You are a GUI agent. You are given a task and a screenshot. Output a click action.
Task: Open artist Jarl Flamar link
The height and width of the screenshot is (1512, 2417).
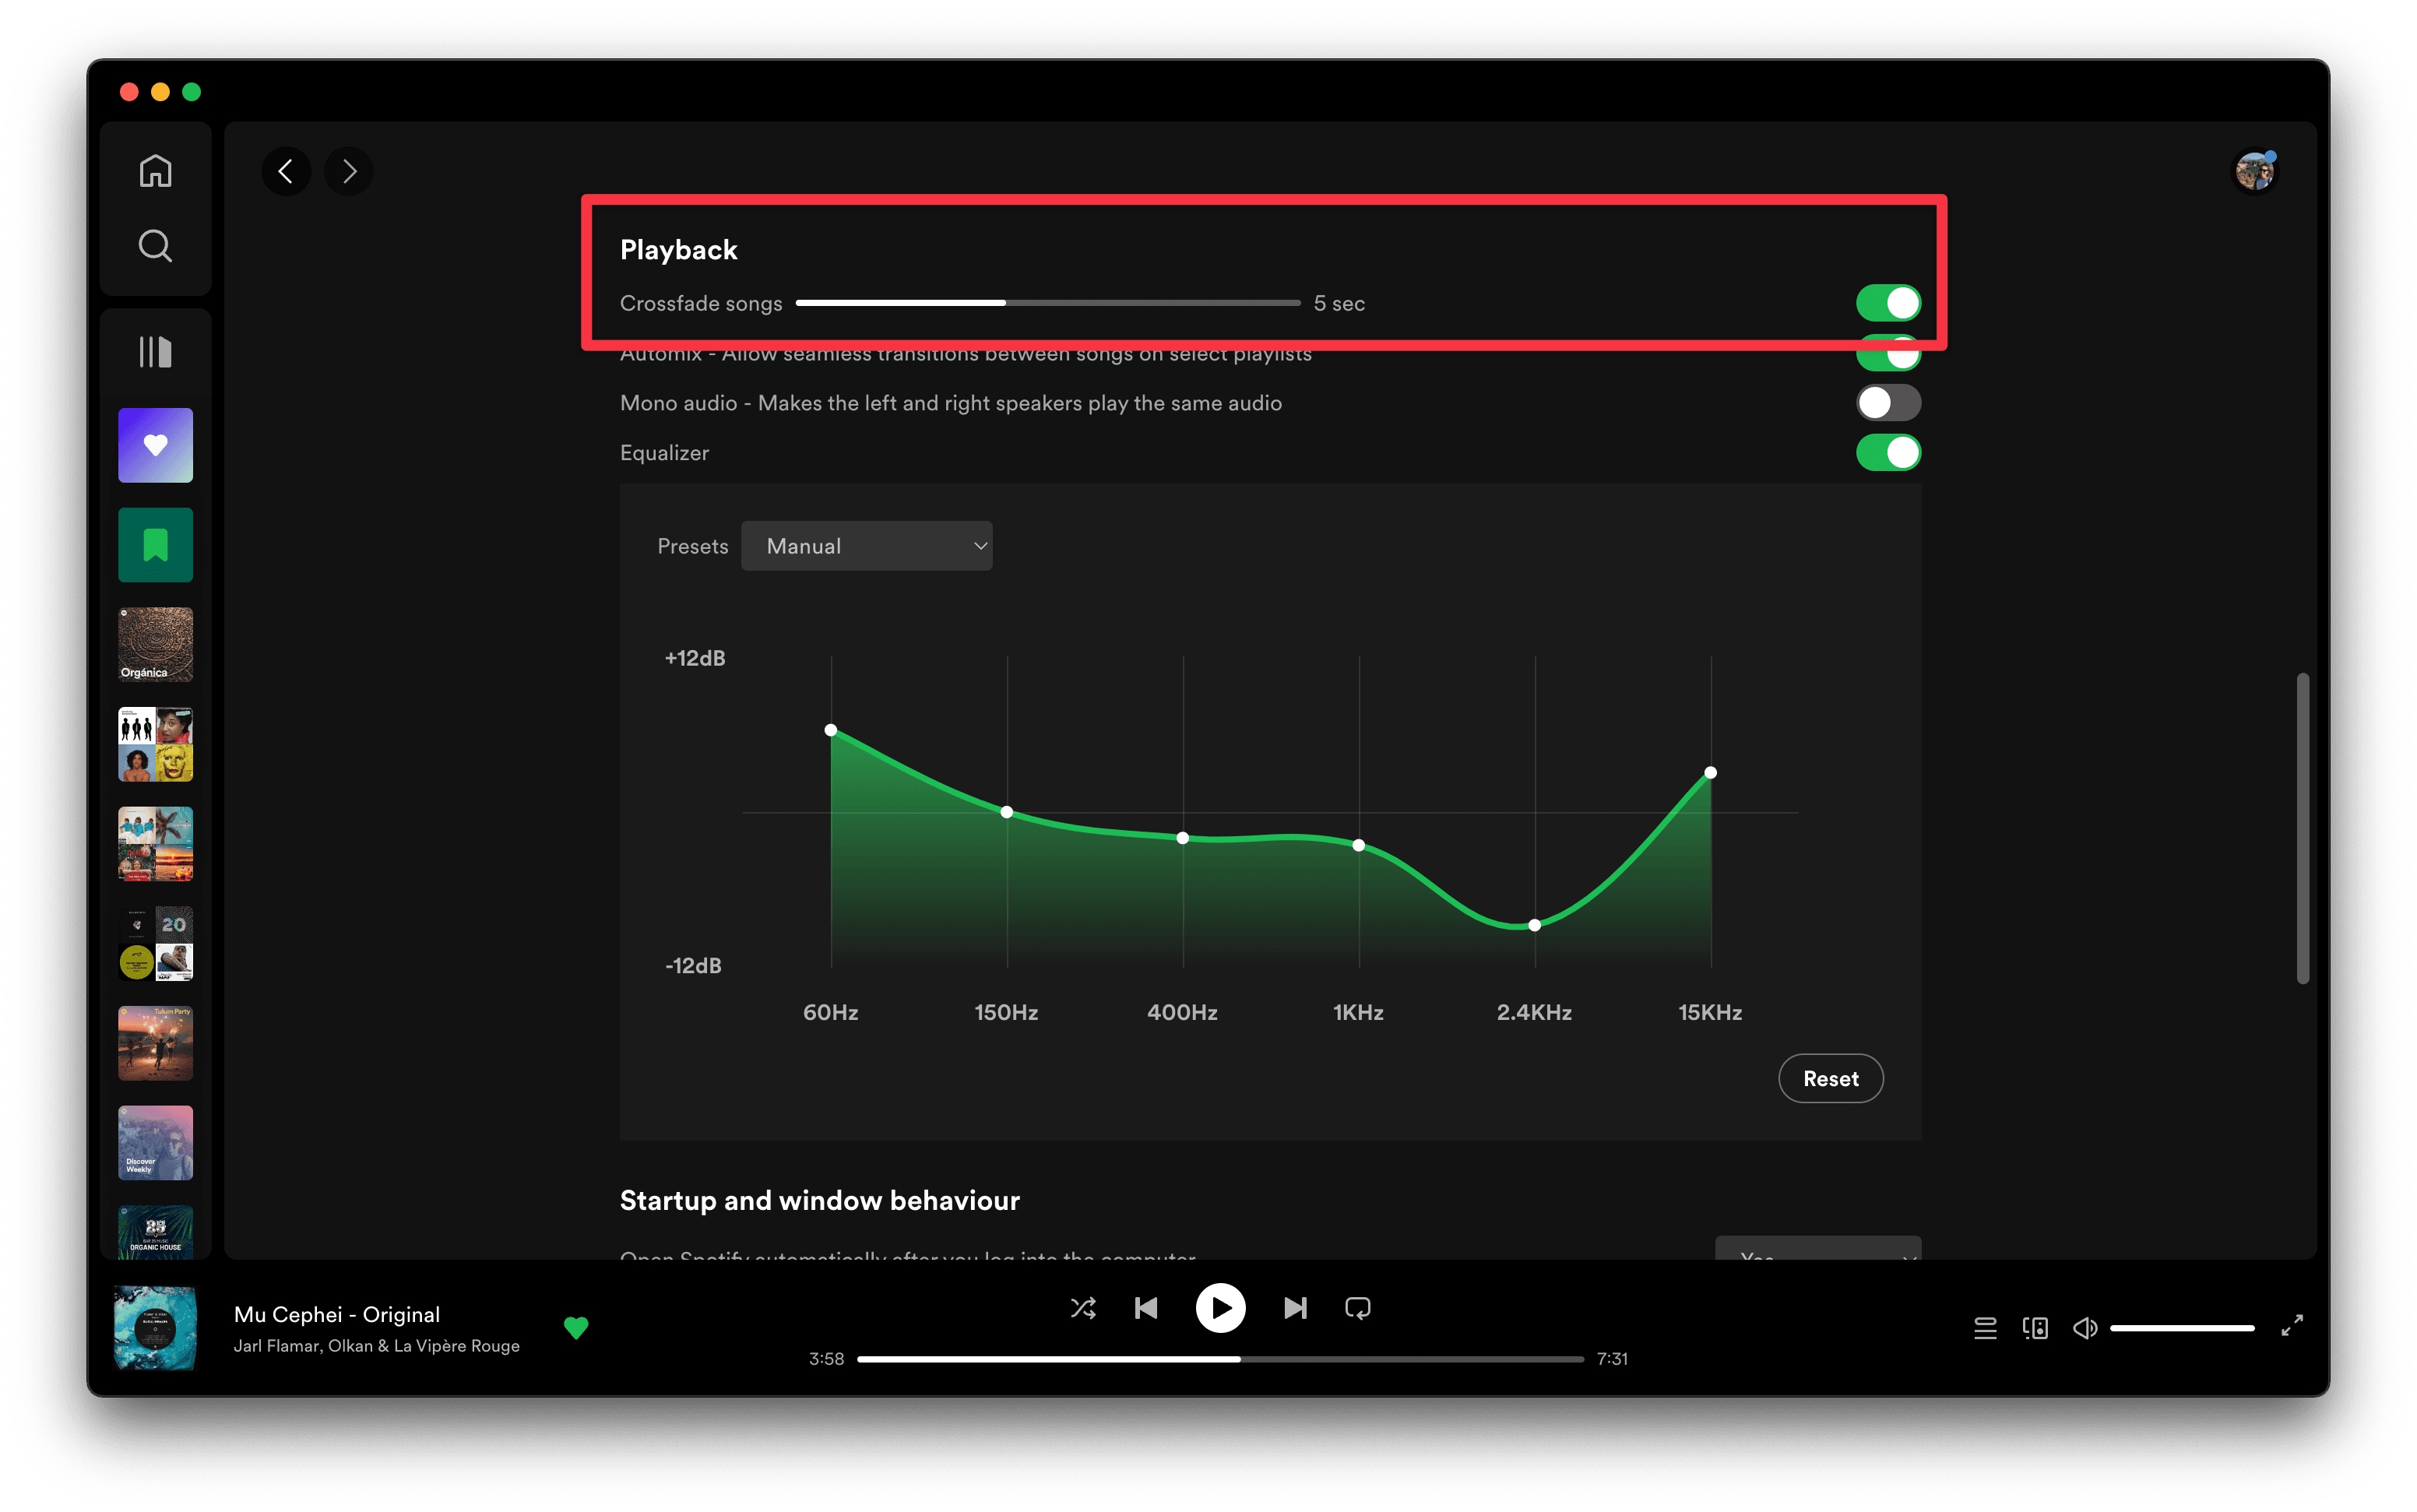point(277,1346)
